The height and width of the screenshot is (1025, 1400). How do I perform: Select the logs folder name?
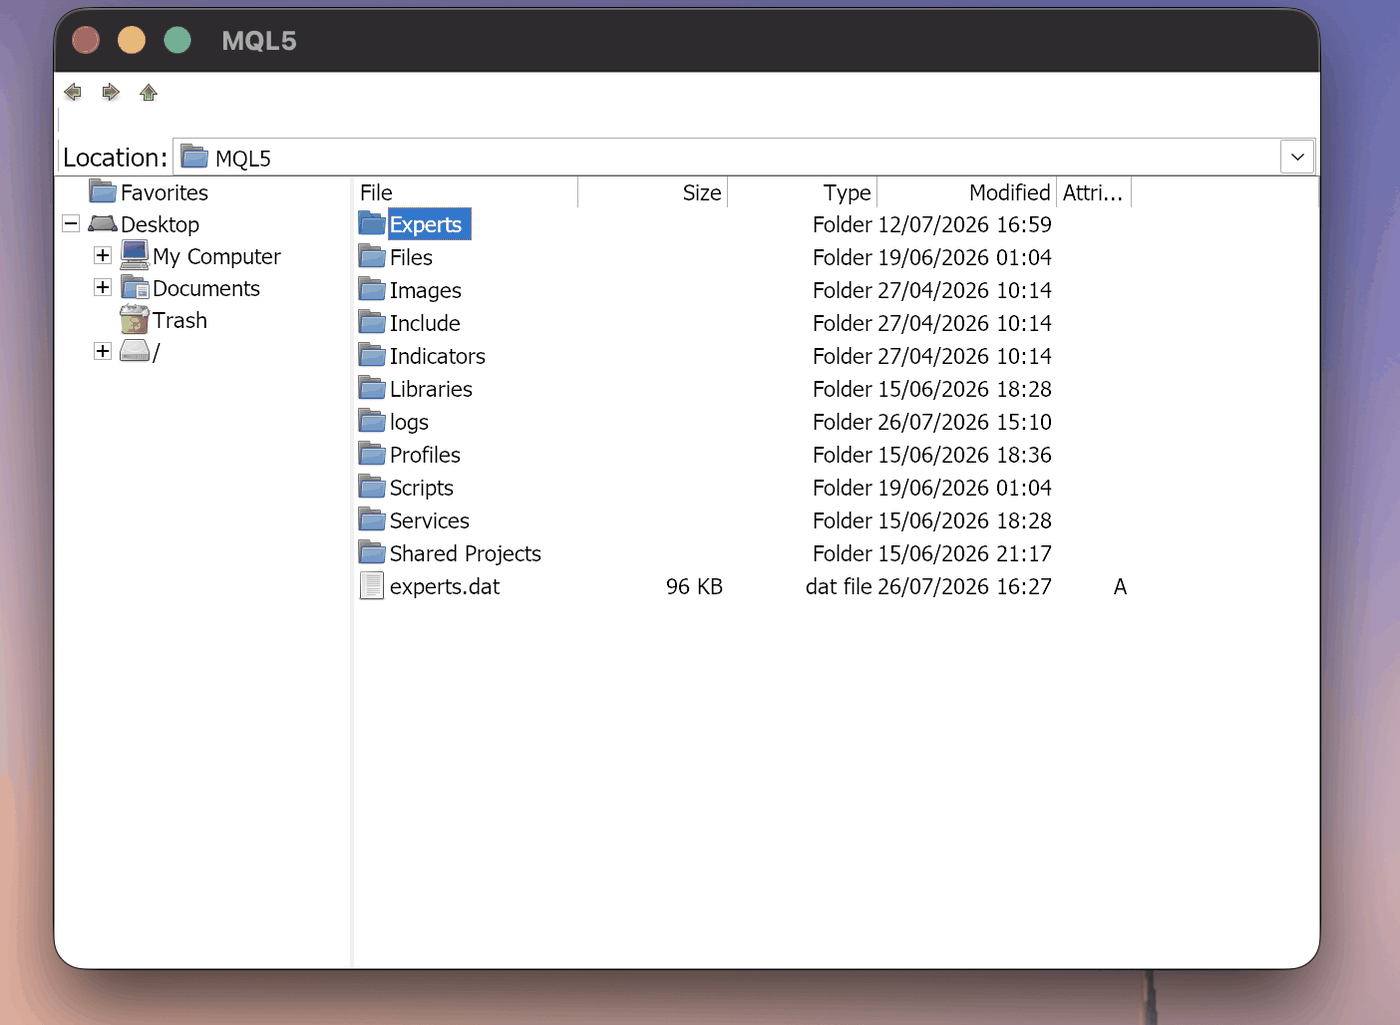(409, 422)
